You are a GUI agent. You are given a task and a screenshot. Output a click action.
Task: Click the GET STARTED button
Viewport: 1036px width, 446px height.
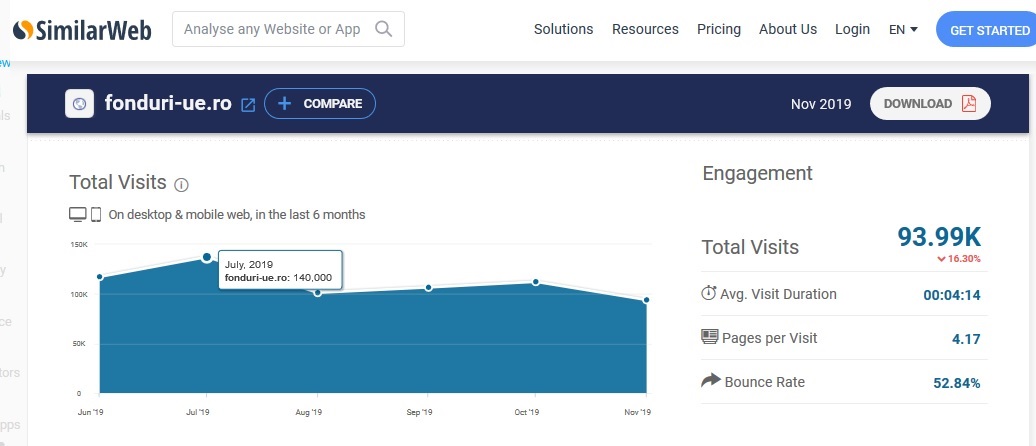(986, 30)
